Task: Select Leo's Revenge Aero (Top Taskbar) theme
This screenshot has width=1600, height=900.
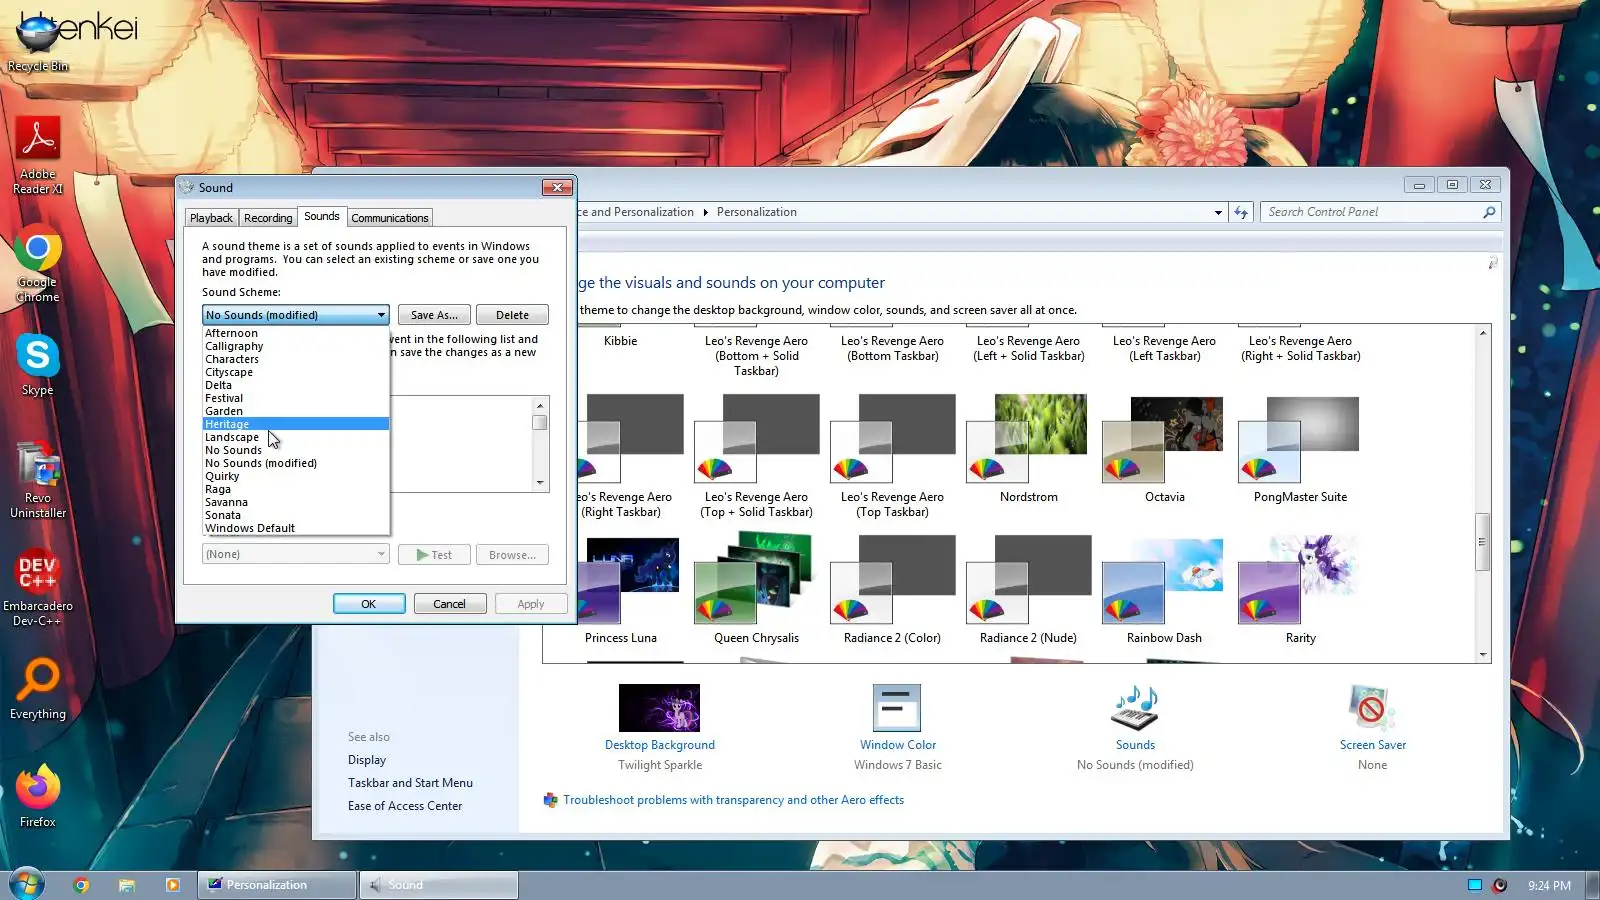Action: (892, 456)
